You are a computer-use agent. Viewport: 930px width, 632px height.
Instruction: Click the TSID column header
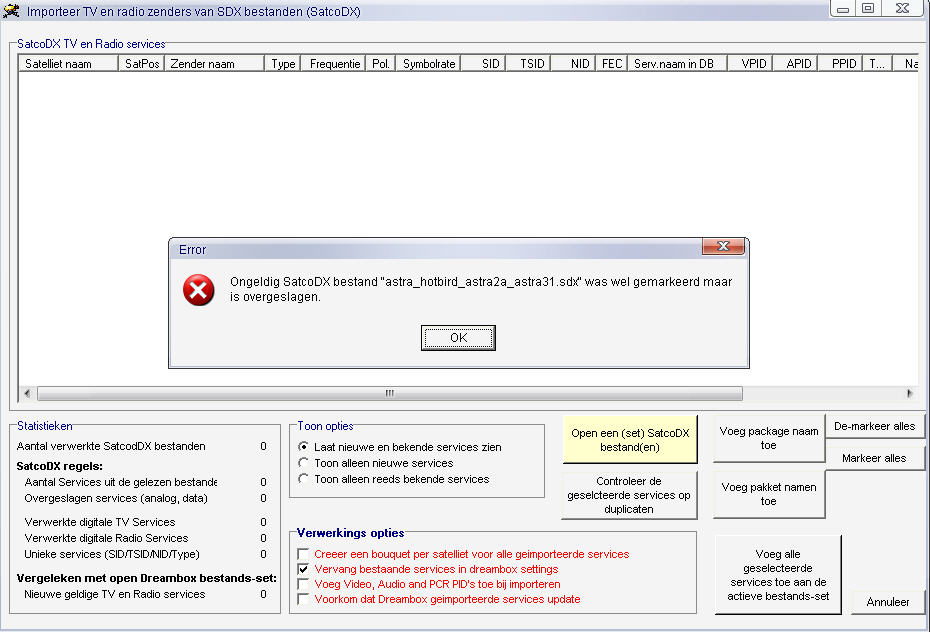(528, 63)
